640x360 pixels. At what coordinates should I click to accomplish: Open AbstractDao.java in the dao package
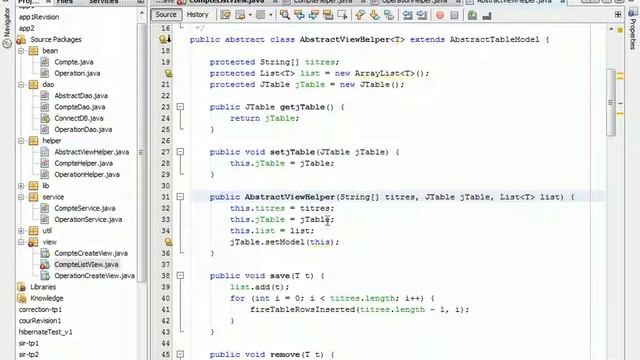pos(81,96)
